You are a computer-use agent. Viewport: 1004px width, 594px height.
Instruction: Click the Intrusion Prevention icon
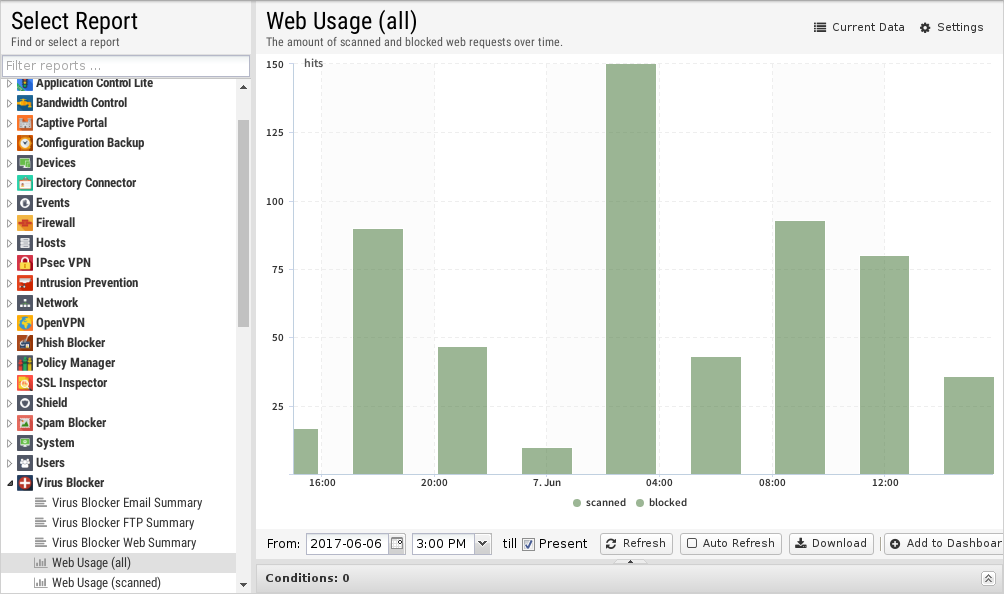pos(24,283)
